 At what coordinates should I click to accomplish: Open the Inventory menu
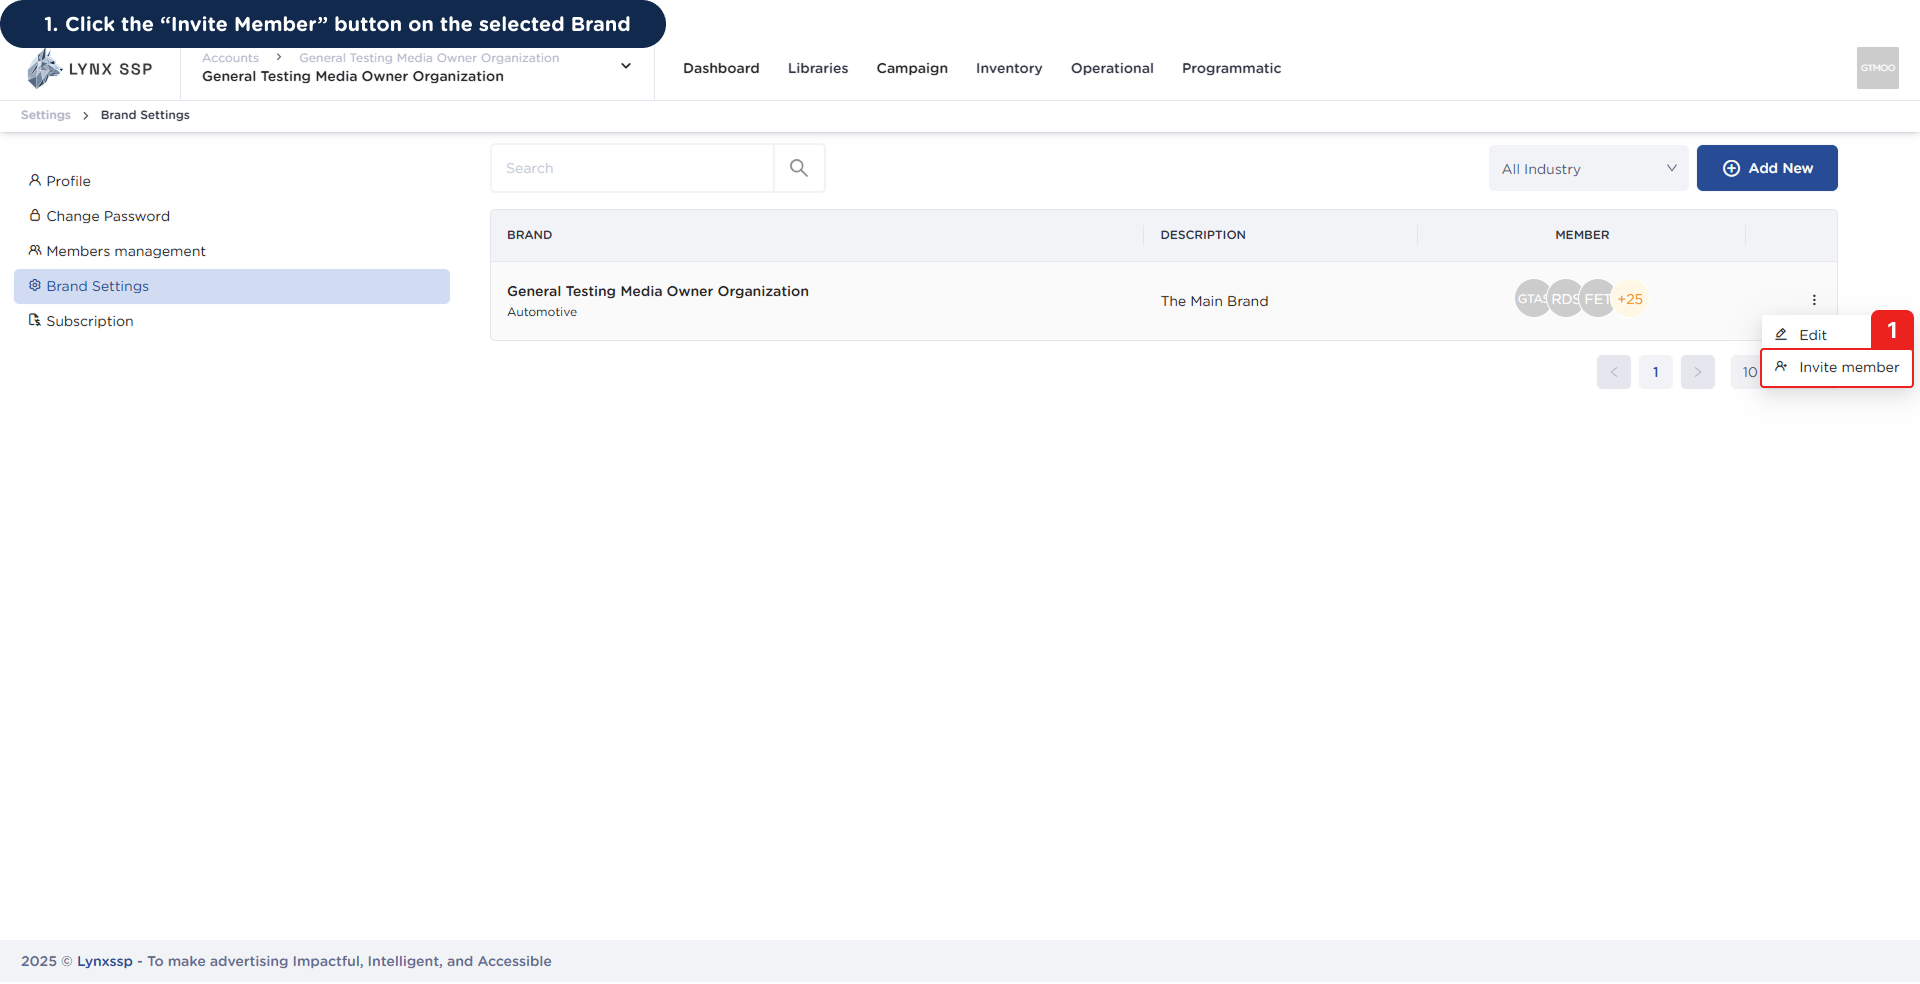pos(1009,68)
